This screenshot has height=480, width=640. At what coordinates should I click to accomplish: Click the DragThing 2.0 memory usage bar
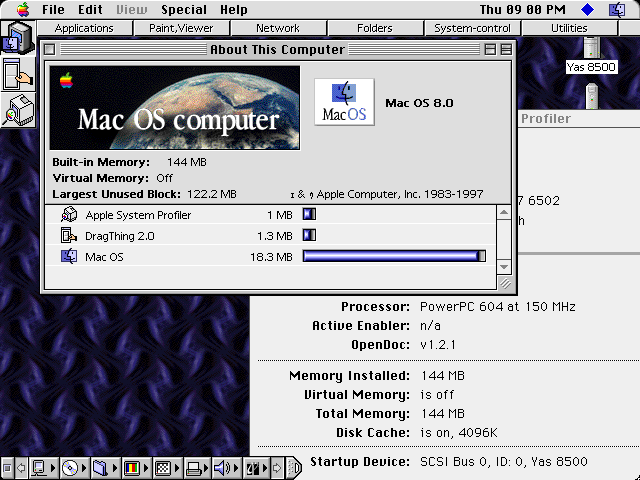(x=309, y=235)
